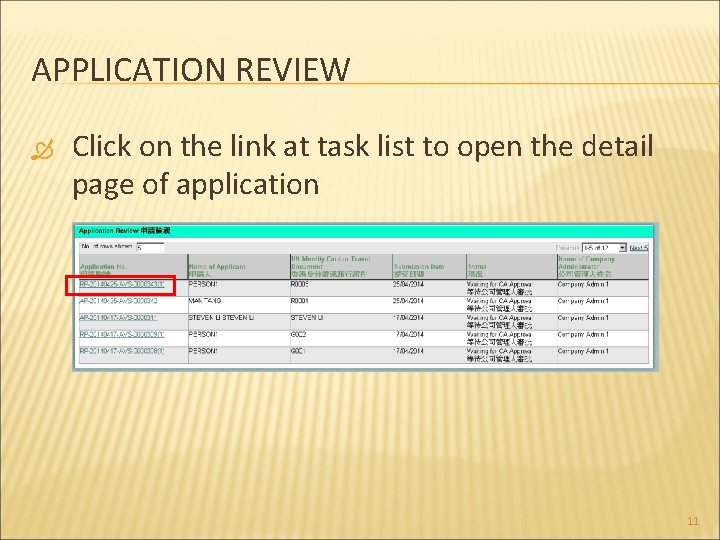This screenshot has height=540, width=720.
Task: Select document cell STEVEN LI
Action: 307,318
